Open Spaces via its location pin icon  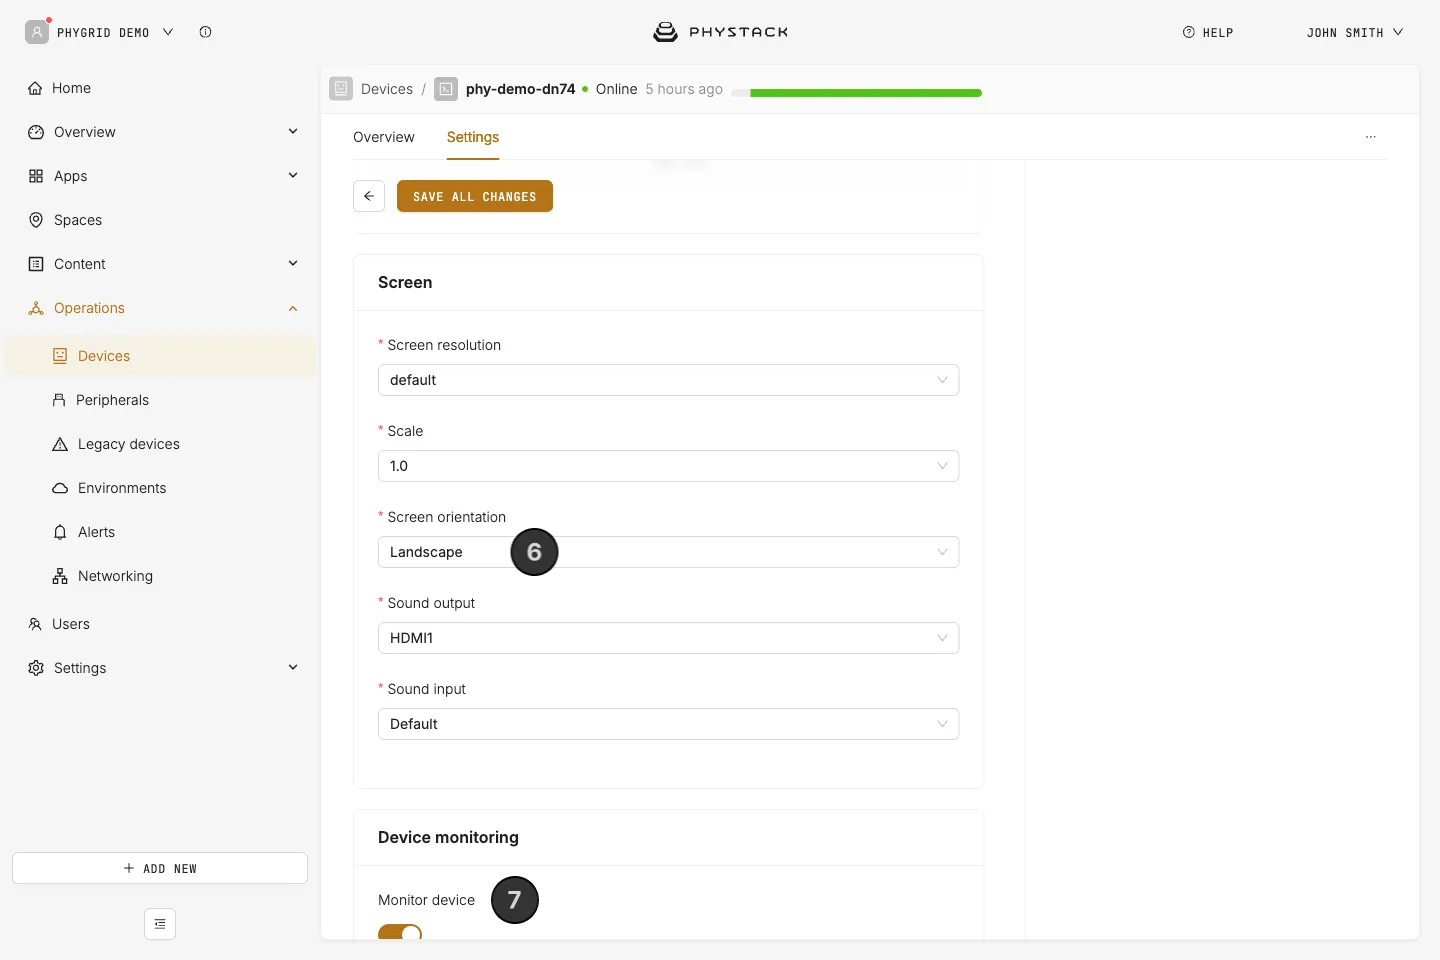coord(36,220)
